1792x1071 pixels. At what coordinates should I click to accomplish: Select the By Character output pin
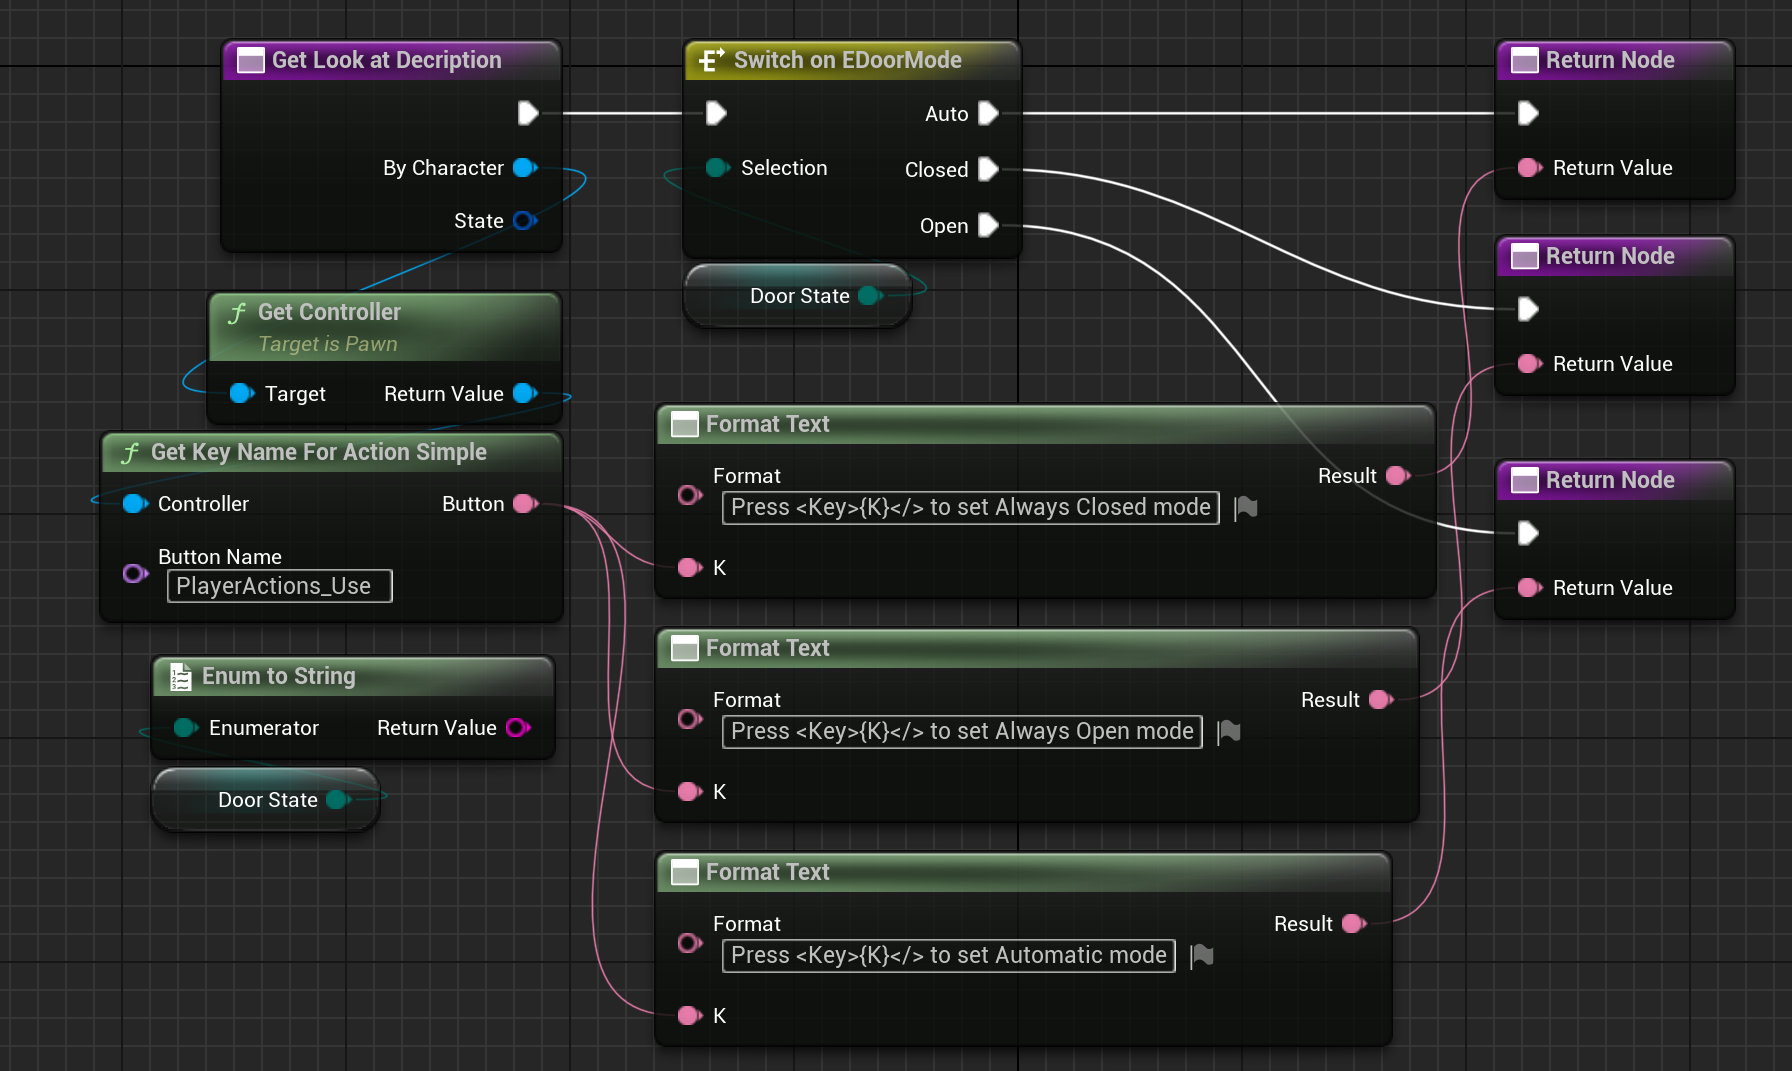pos(525,168)
